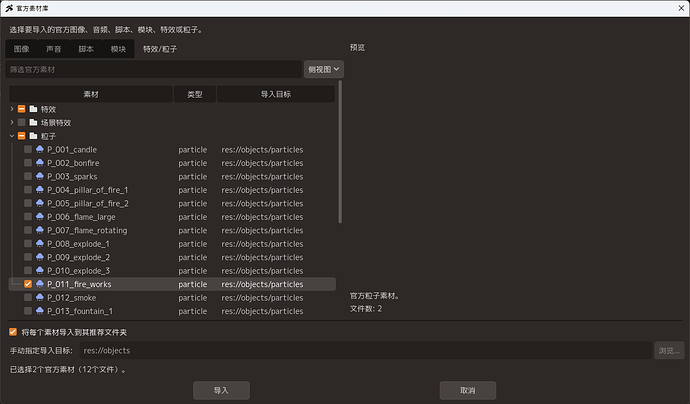690x404 pixels.
Task: Check the P_006_flame_large checkbox
Action: [28, 217]
